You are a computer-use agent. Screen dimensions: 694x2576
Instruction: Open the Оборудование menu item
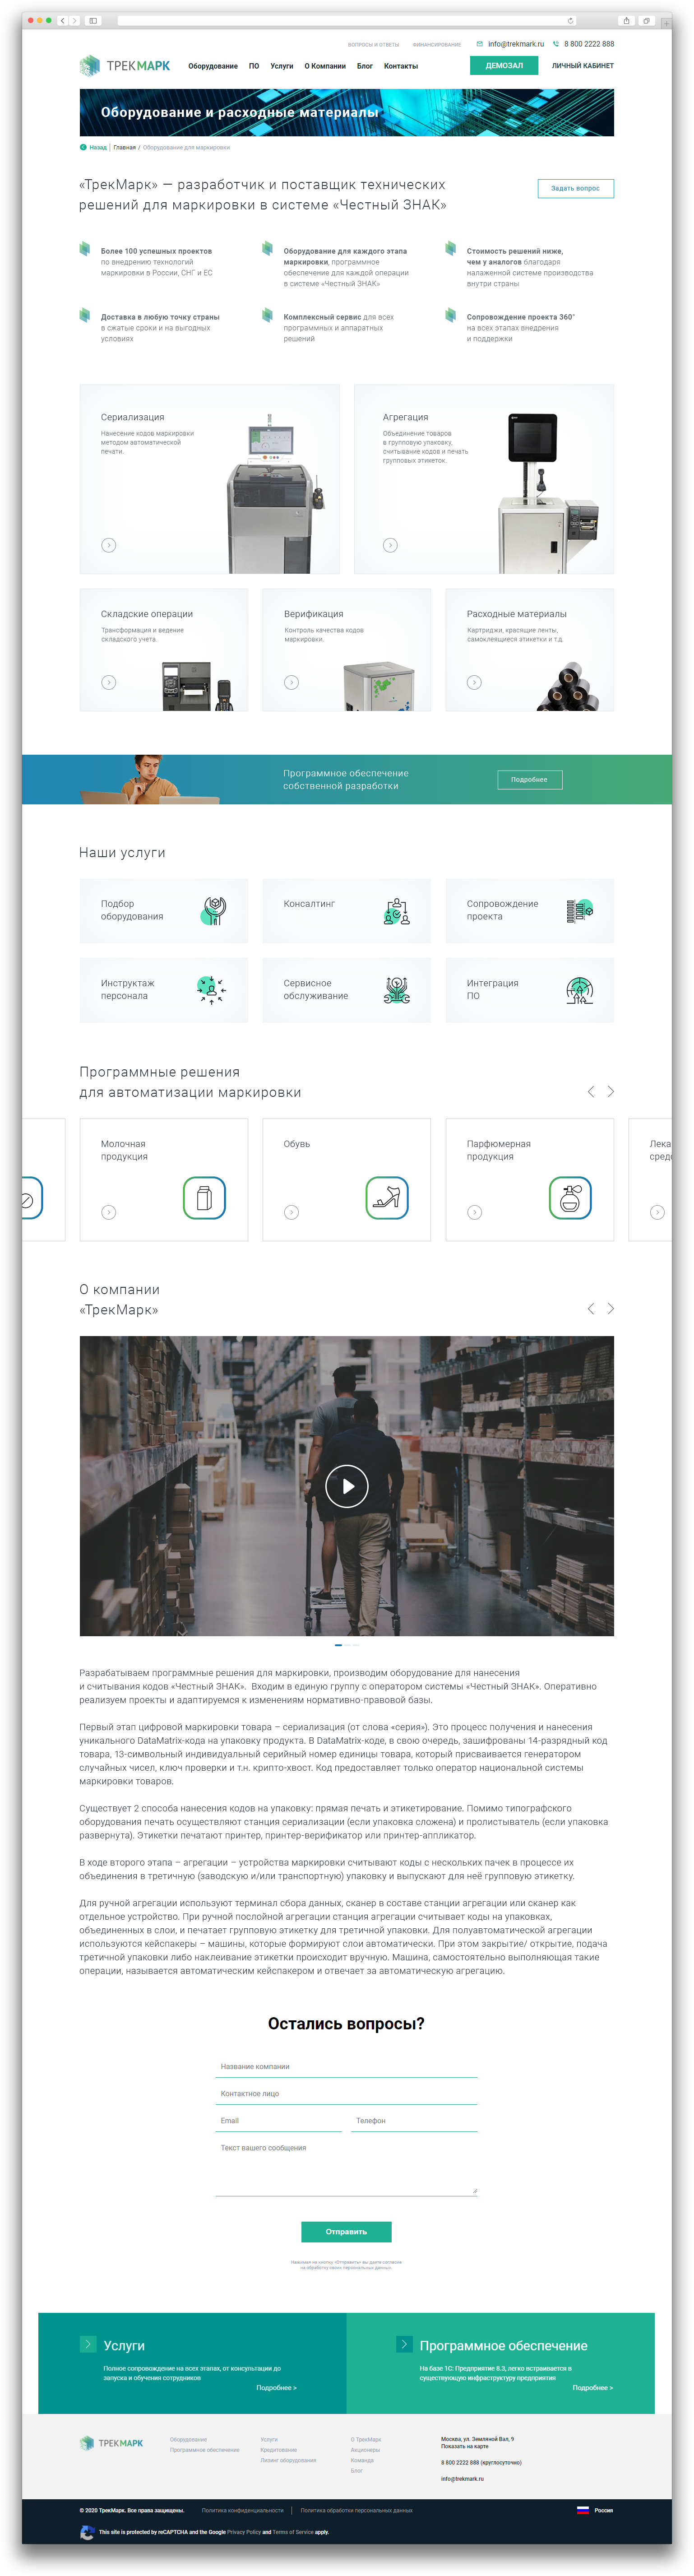213,66
